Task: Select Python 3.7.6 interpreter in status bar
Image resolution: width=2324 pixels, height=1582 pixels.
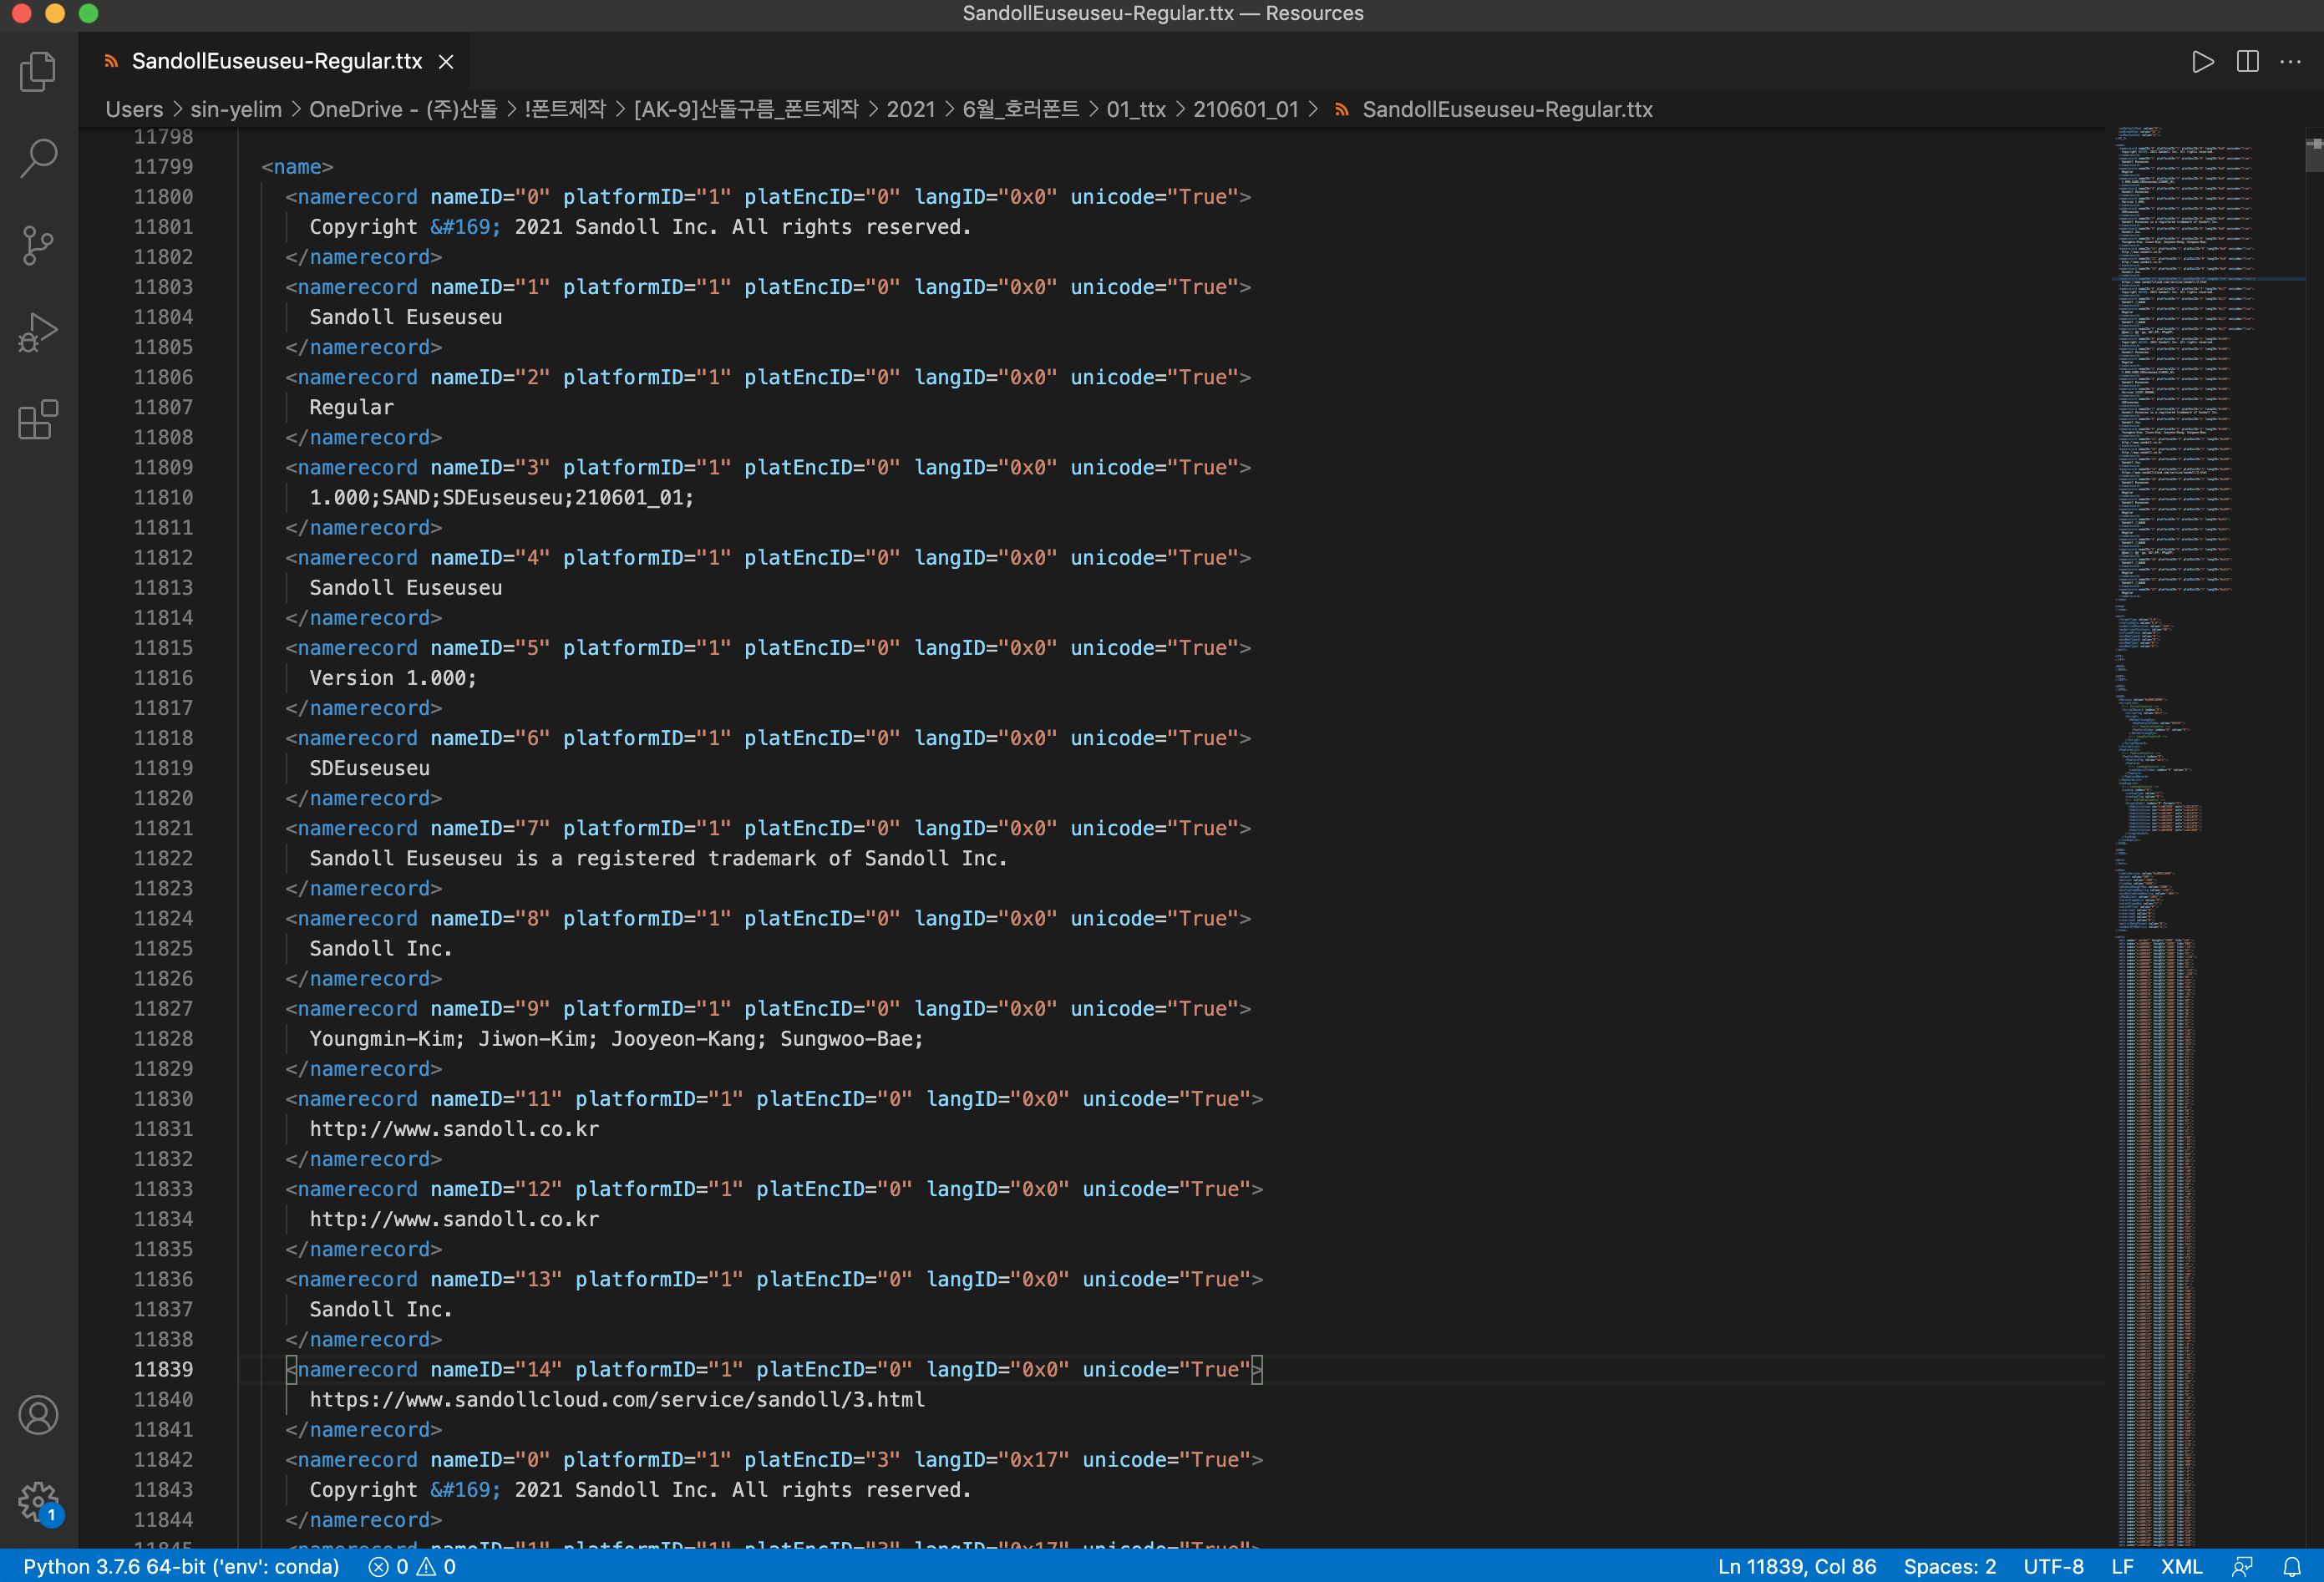Action: [181, 1566]
